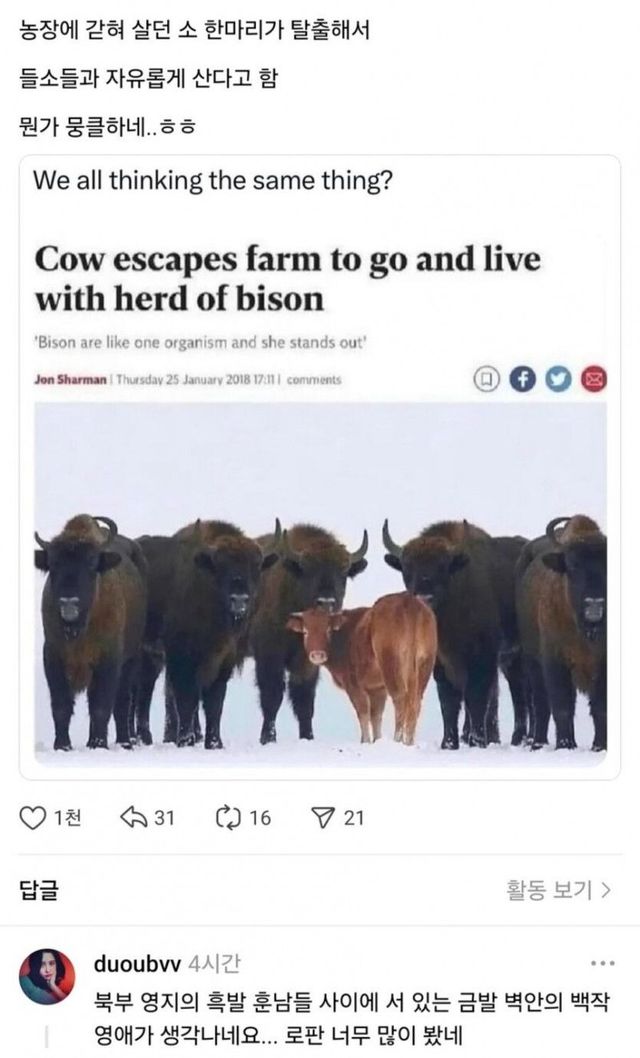640x1058 pixels.
Task: Click the bookmark icon beside Facebook
Action: coord(486,380)
